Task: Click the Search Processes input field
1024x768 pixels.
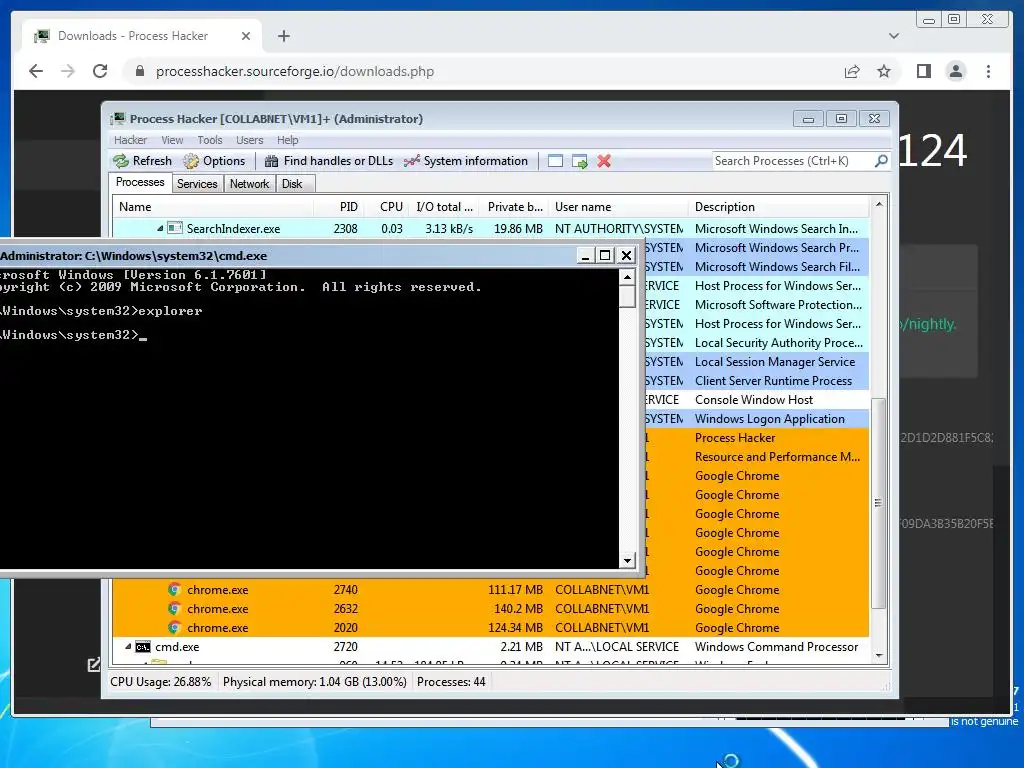Action: click(793, 161)
